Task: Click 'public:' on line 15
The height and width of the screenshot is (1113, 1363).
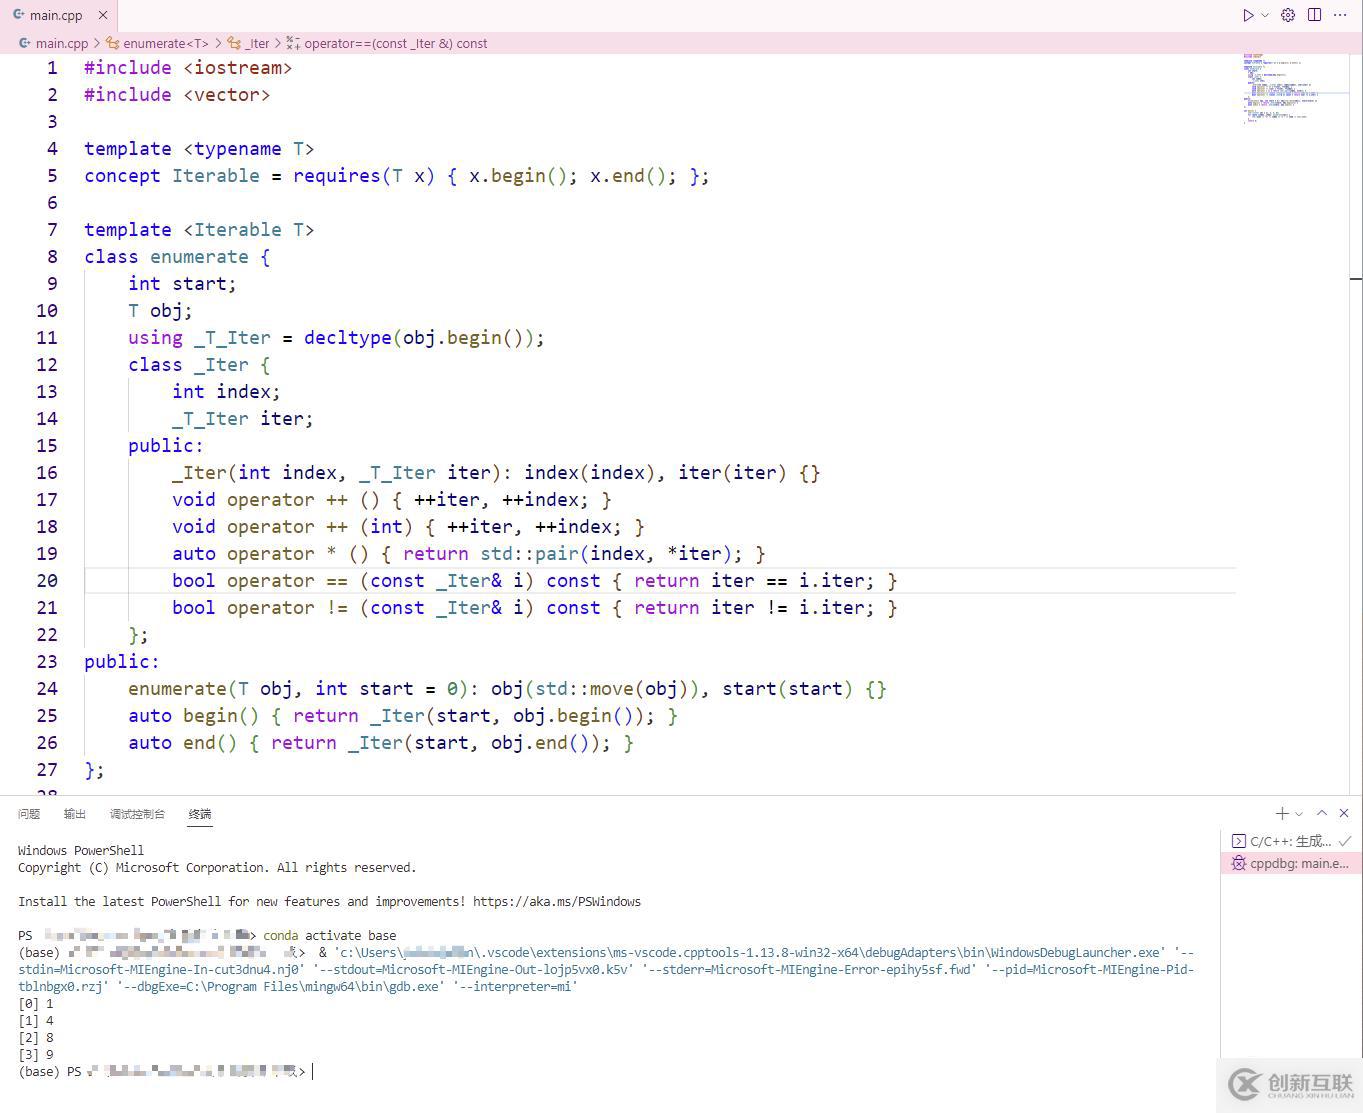Action: [166, 446]
